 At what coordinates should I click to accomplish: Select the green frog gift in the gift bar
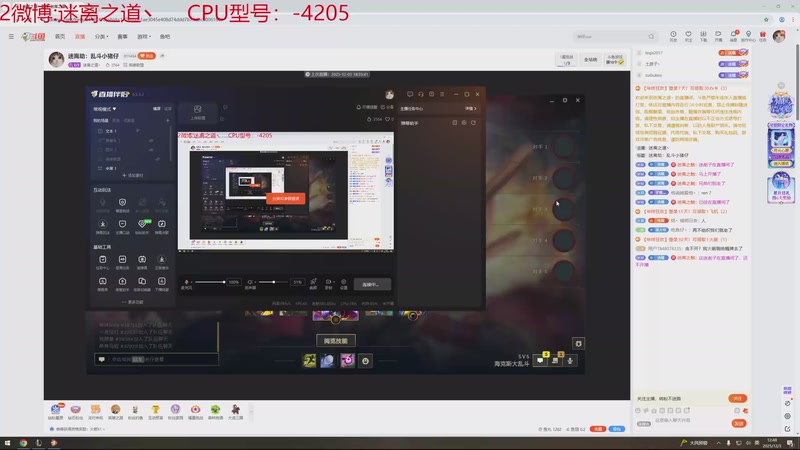(x=215, y=411)
